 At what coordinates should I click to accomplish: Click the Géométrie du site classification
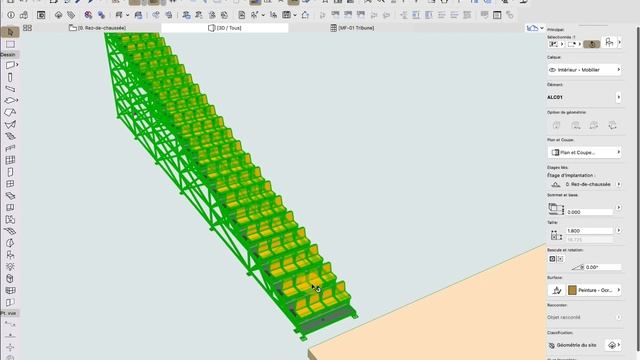click(576, 345)
